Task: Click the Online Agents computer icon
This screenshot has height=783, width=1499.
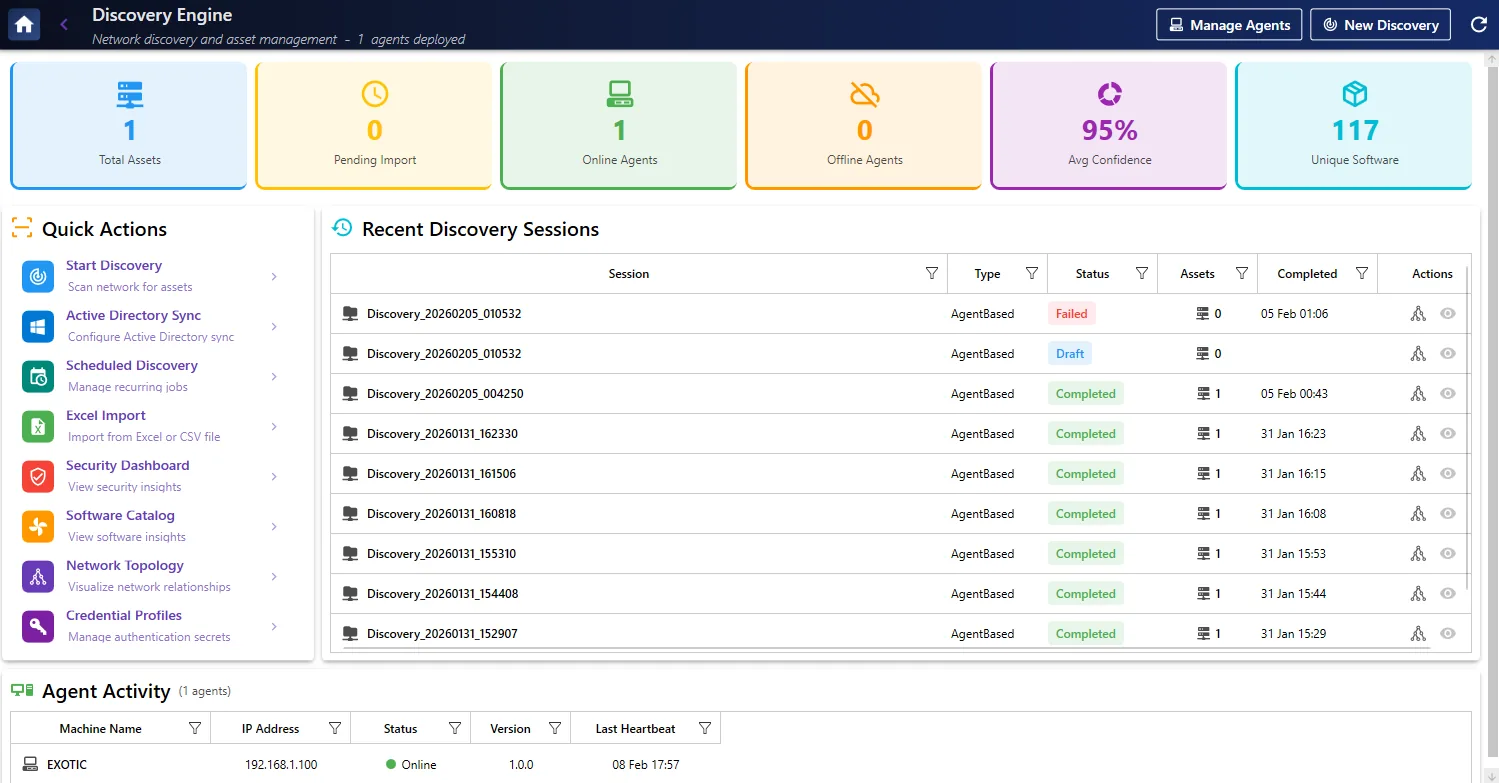Action: pyautogui.click(x=620, y=94)
